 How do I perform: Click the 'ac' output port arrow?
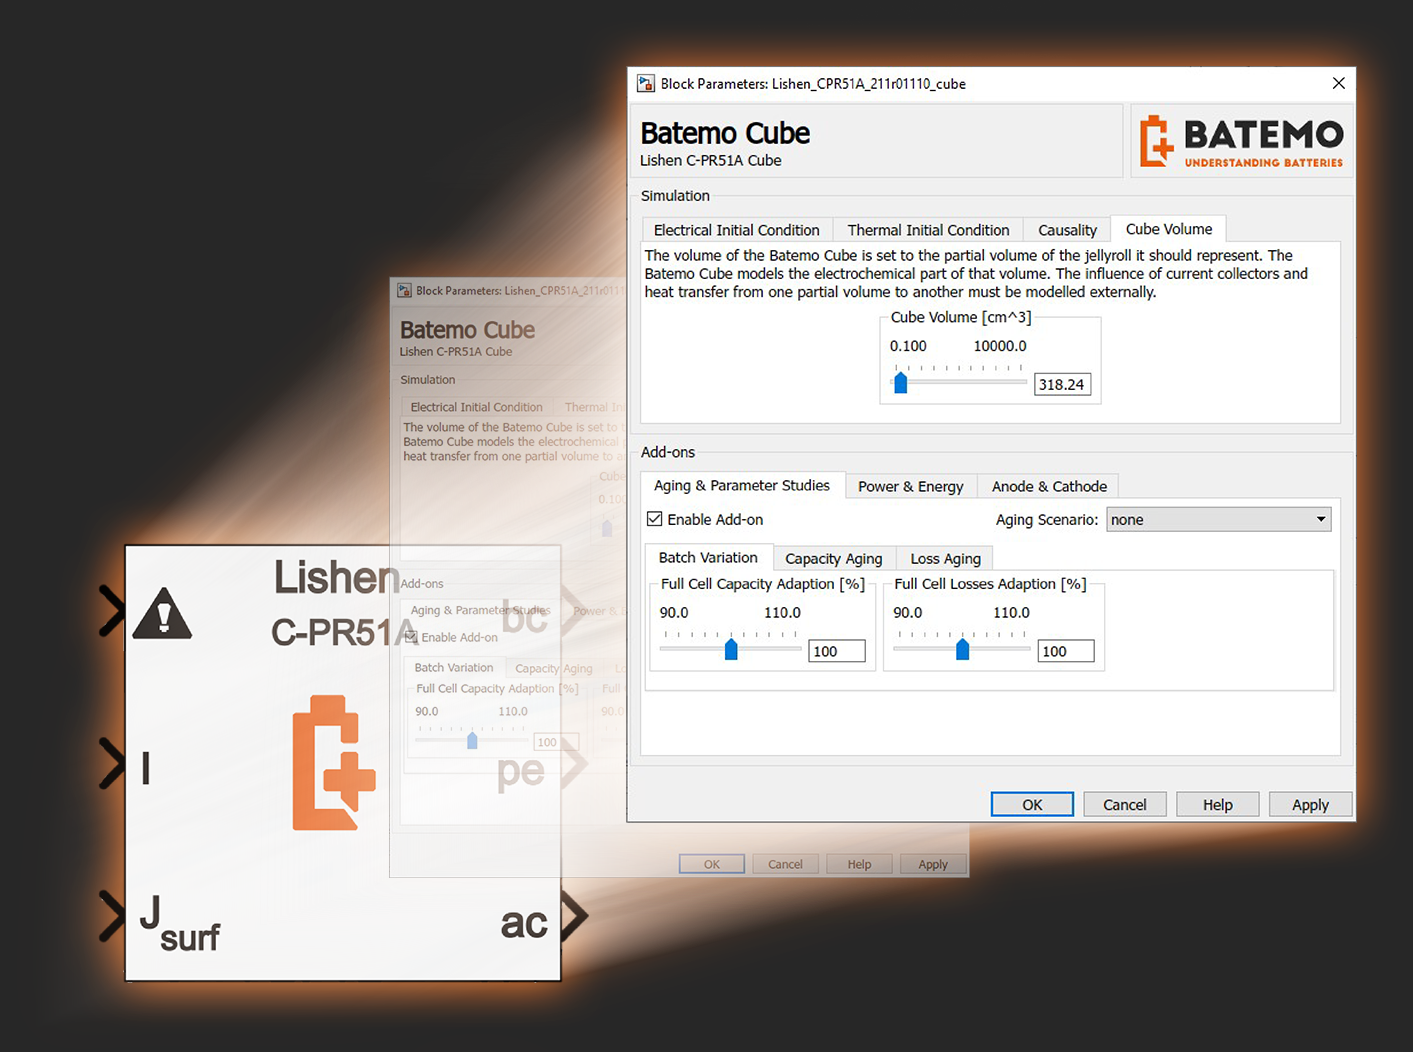click(x=574, y=916)
